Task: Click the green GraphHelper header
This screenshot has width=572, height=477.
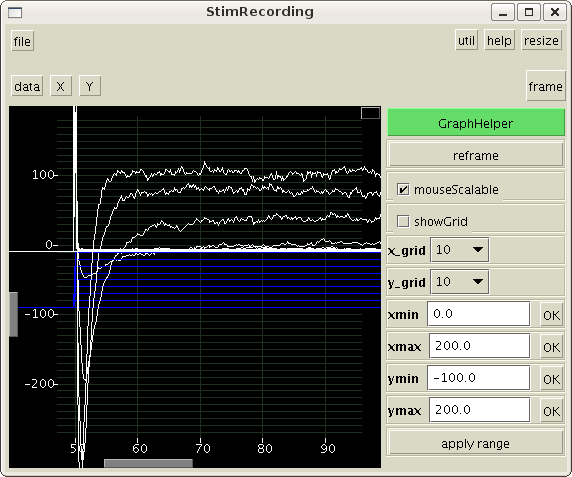Action: 476,123
